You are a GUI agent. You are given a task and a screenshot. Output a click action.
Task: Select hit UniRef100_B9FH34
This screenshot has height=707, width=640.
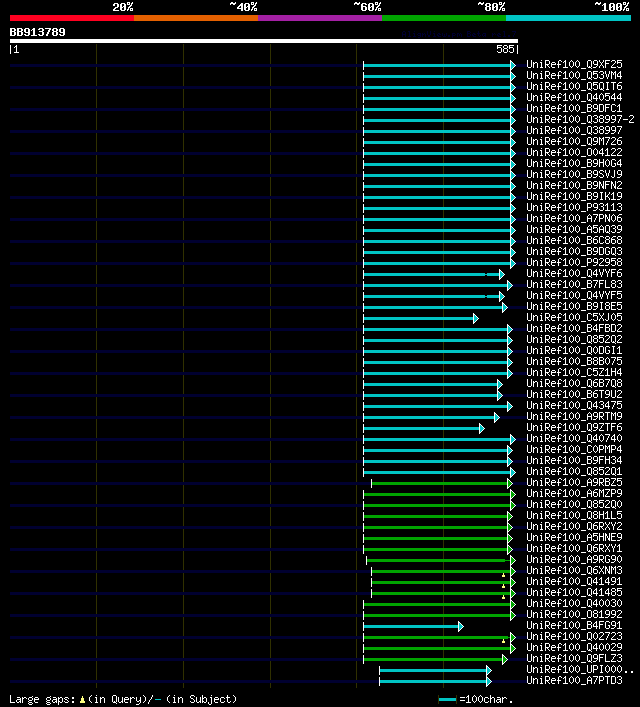pos(574,460)
